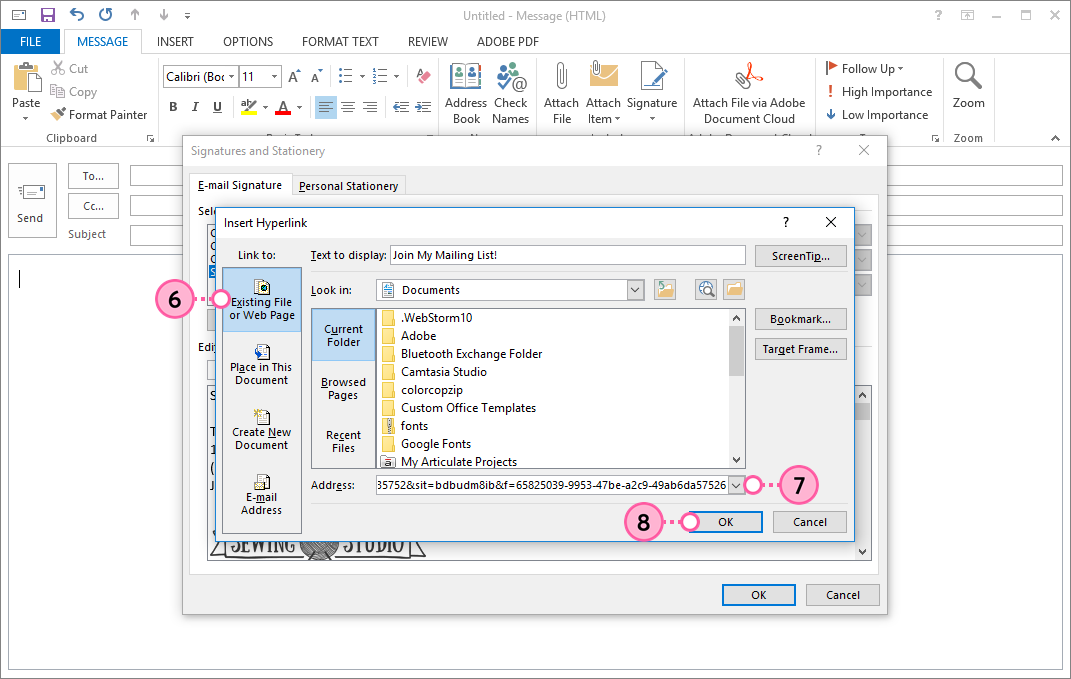Click the Copy command
This screenshot has width=1071, height=679.
coord(73,92)
